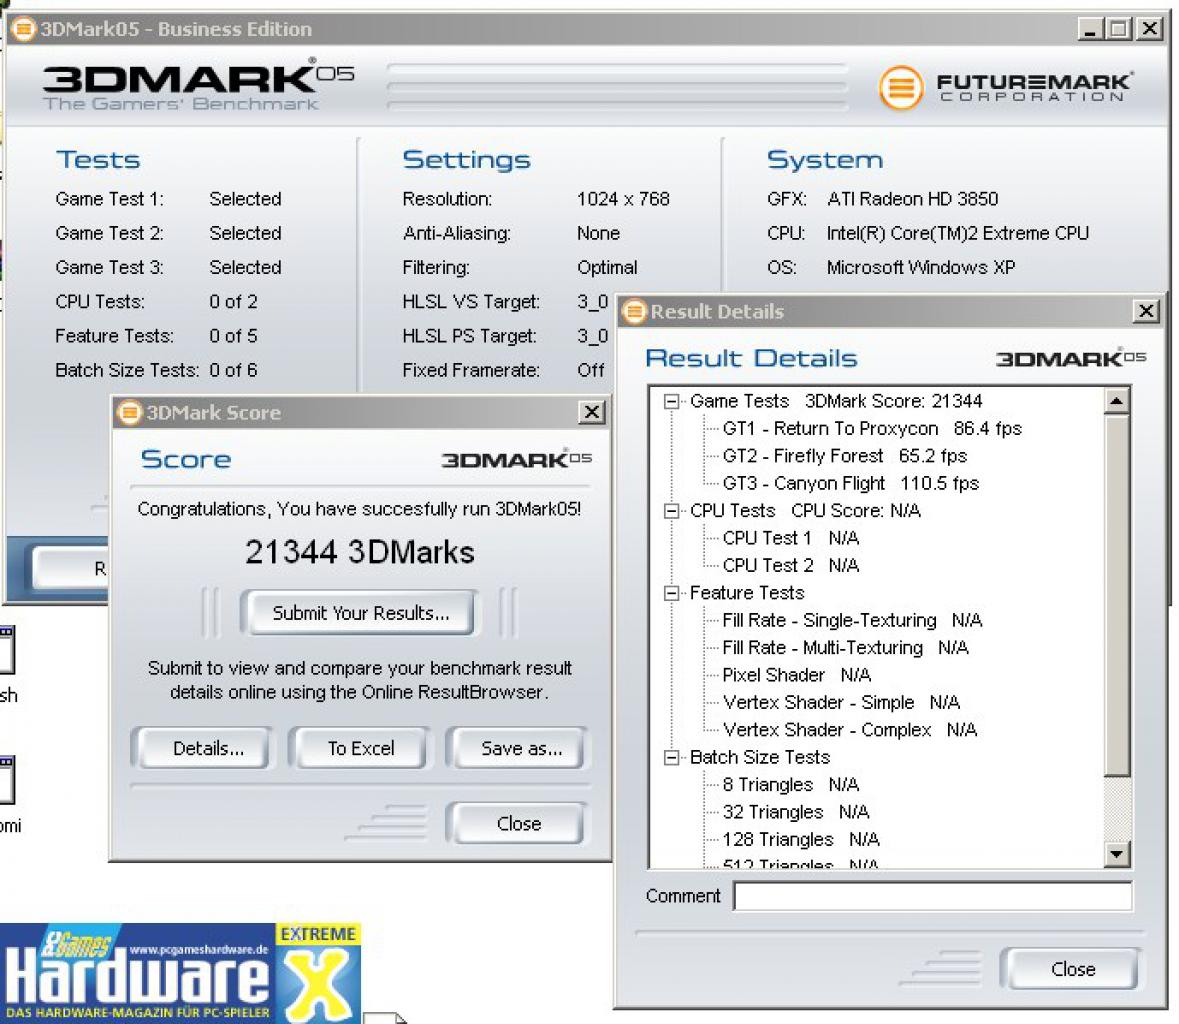
Task: Collapse the Feature Tests tree node
Action: [671, 593]
